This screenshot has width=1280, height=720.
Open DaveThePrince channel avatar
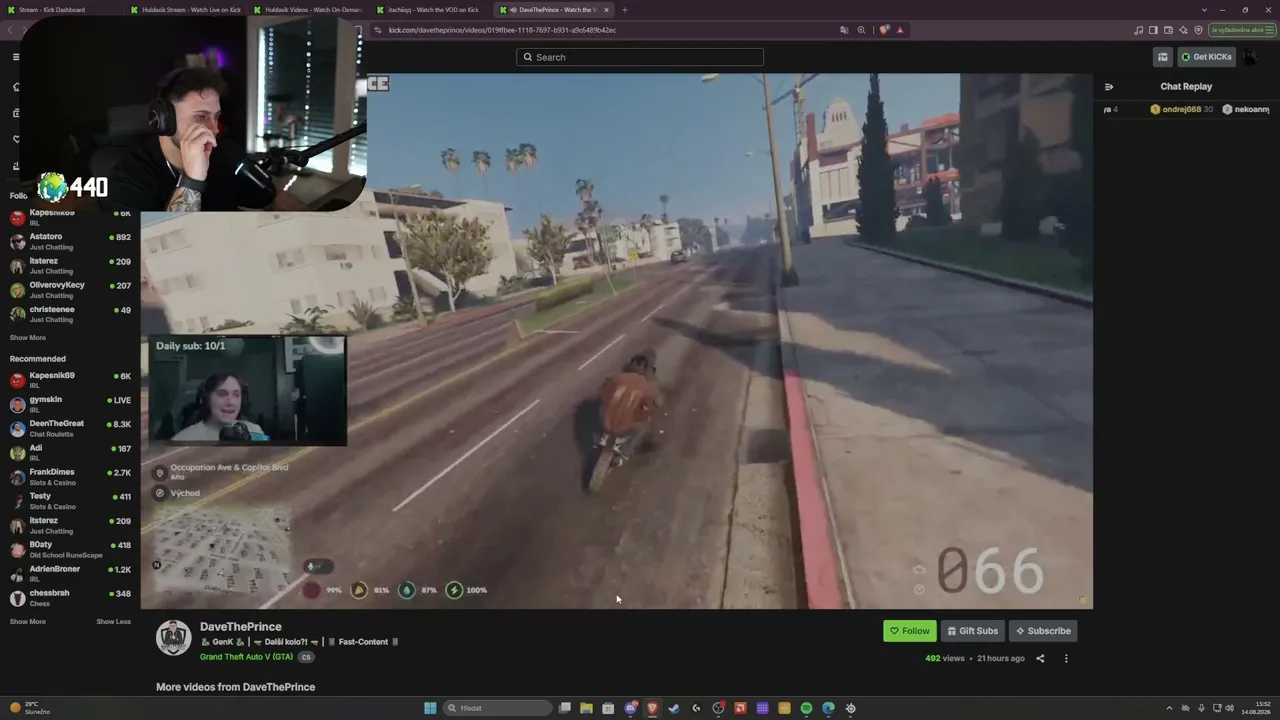pyautogui.click(x=173, y=638)
